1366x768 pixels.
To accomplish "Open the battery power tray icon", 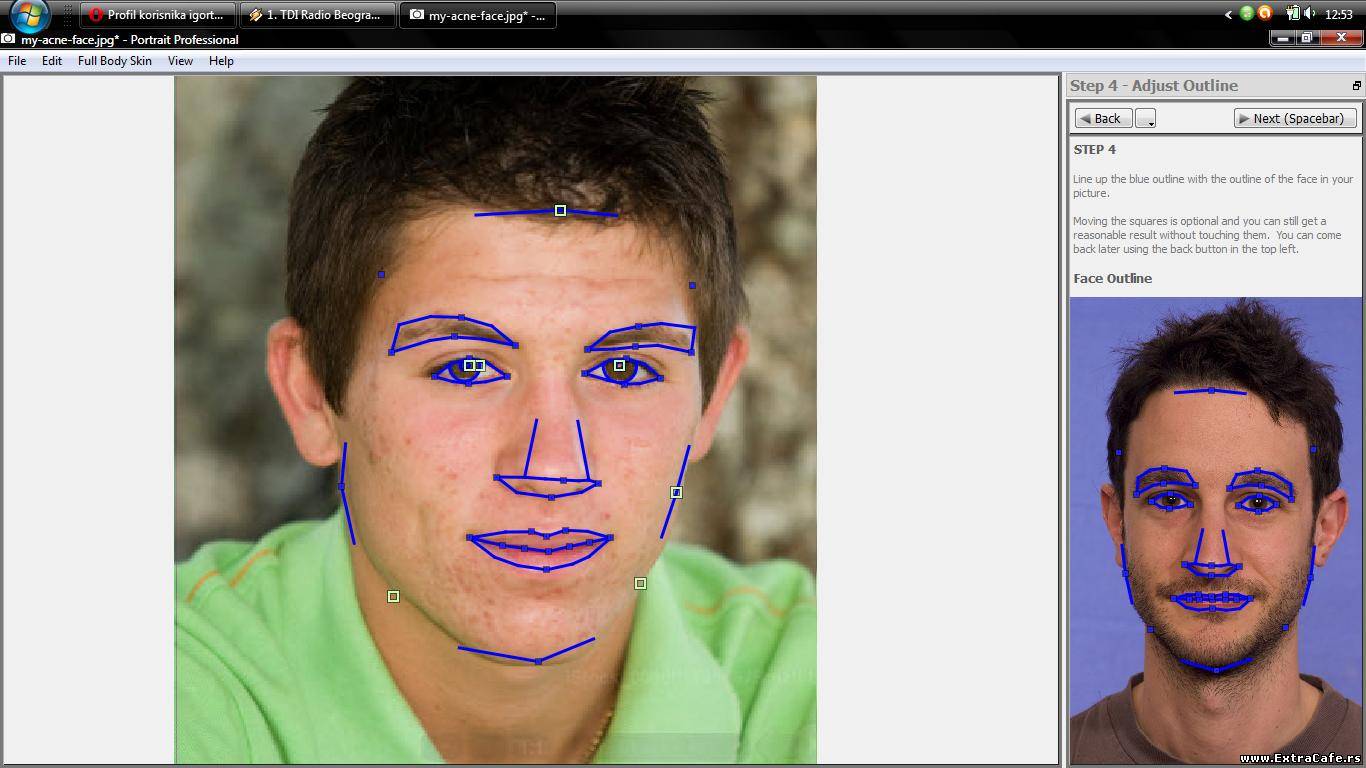I will 1292,14.
